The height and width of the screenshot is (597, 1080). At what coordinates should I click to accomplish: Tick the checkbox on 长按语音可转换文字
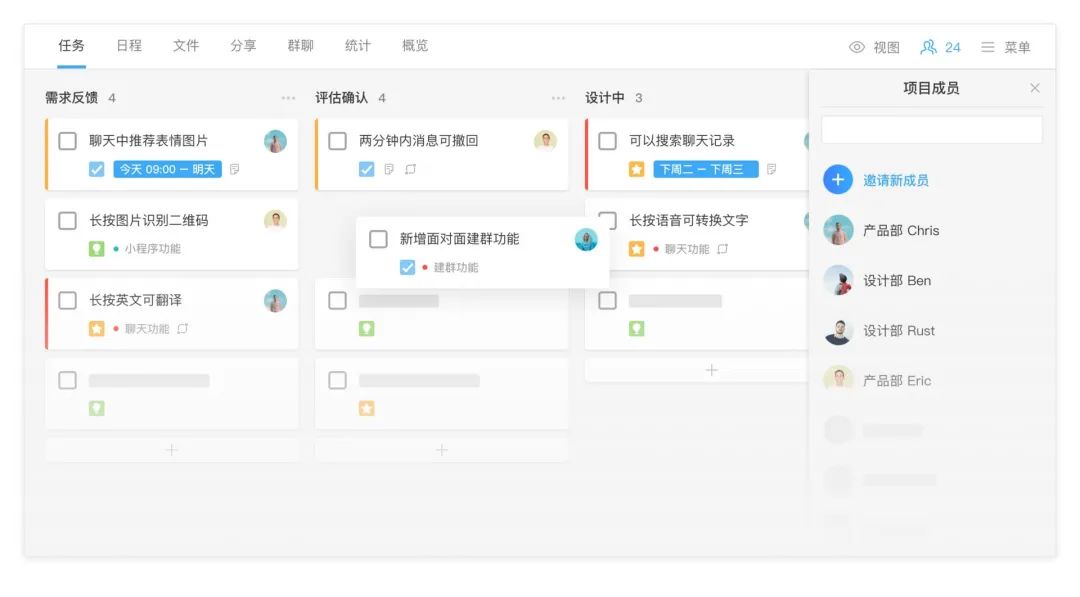(607, 220)
